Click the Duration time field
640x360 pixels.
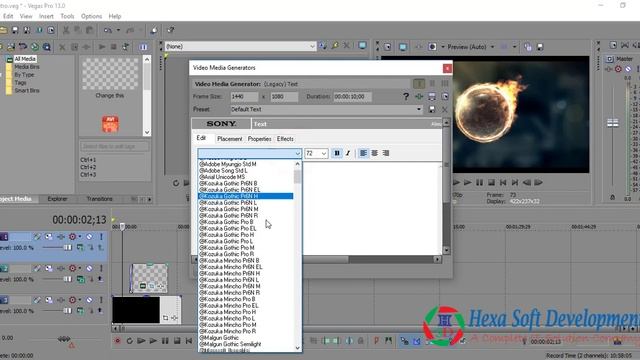[352, 97]
